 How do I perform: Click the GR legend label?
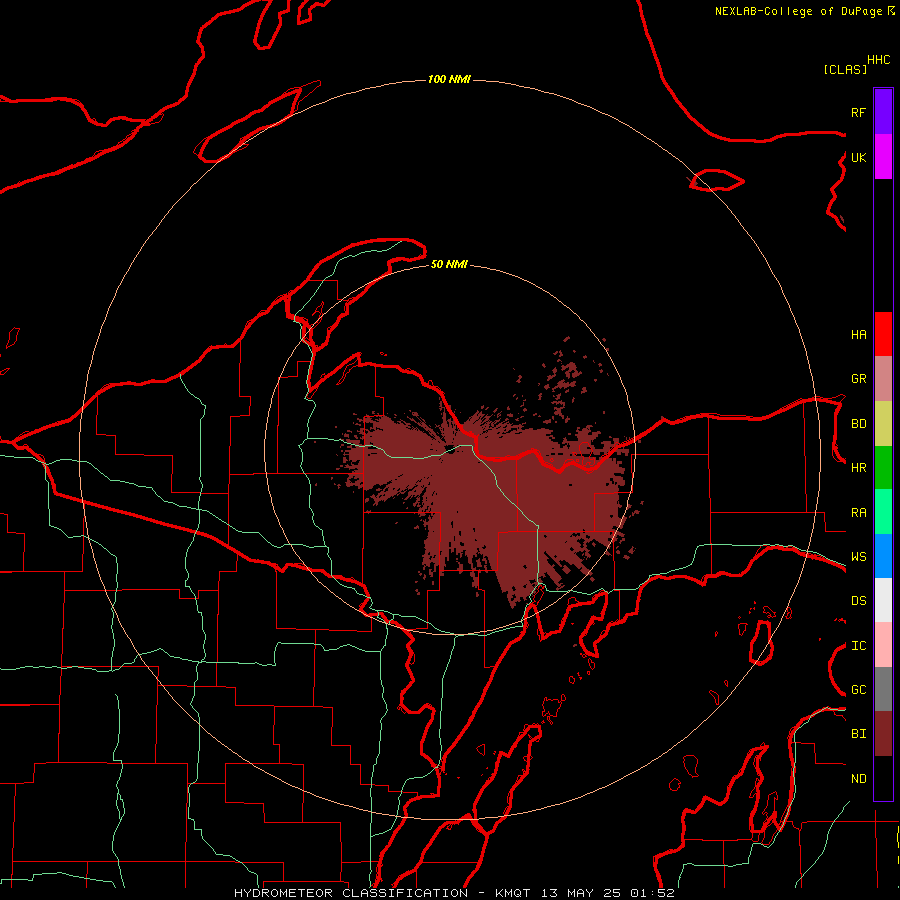pos(858,379)
